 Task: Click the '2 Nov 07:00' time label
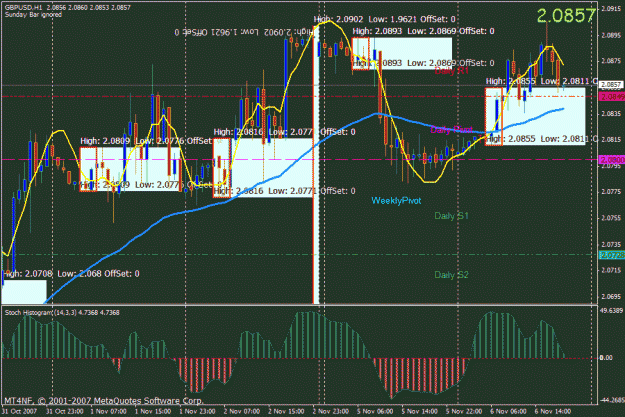[x=242, y=411]
